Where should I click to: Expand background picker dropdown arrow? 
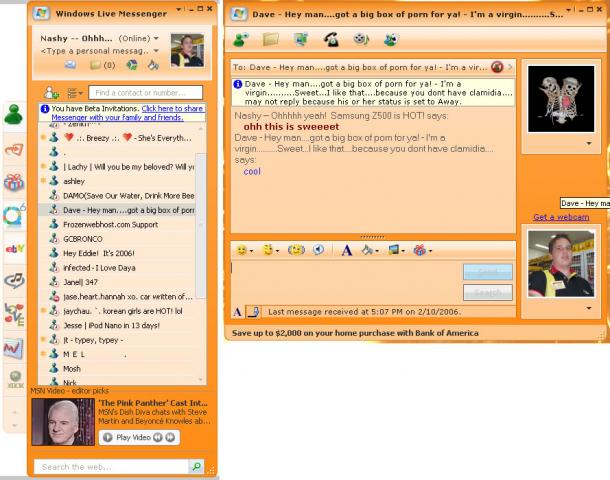click(403, 251)
